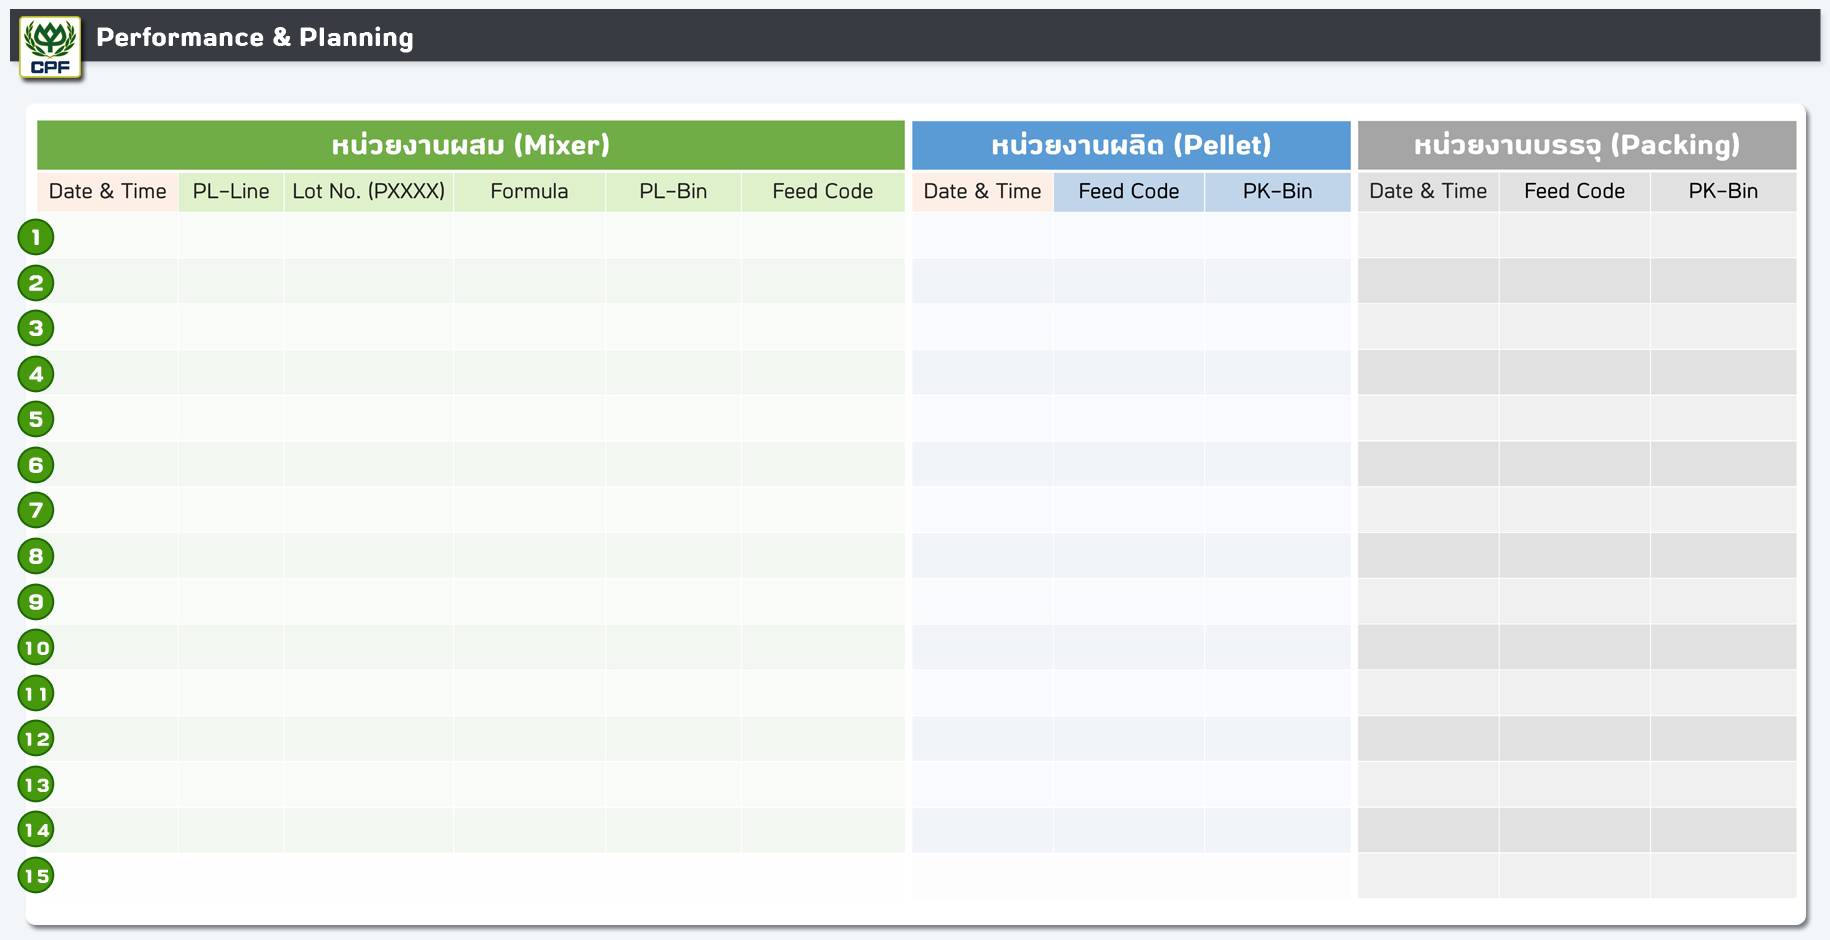
Task: Click Mixer Feed Code column header
Action: tap(823, 191)
